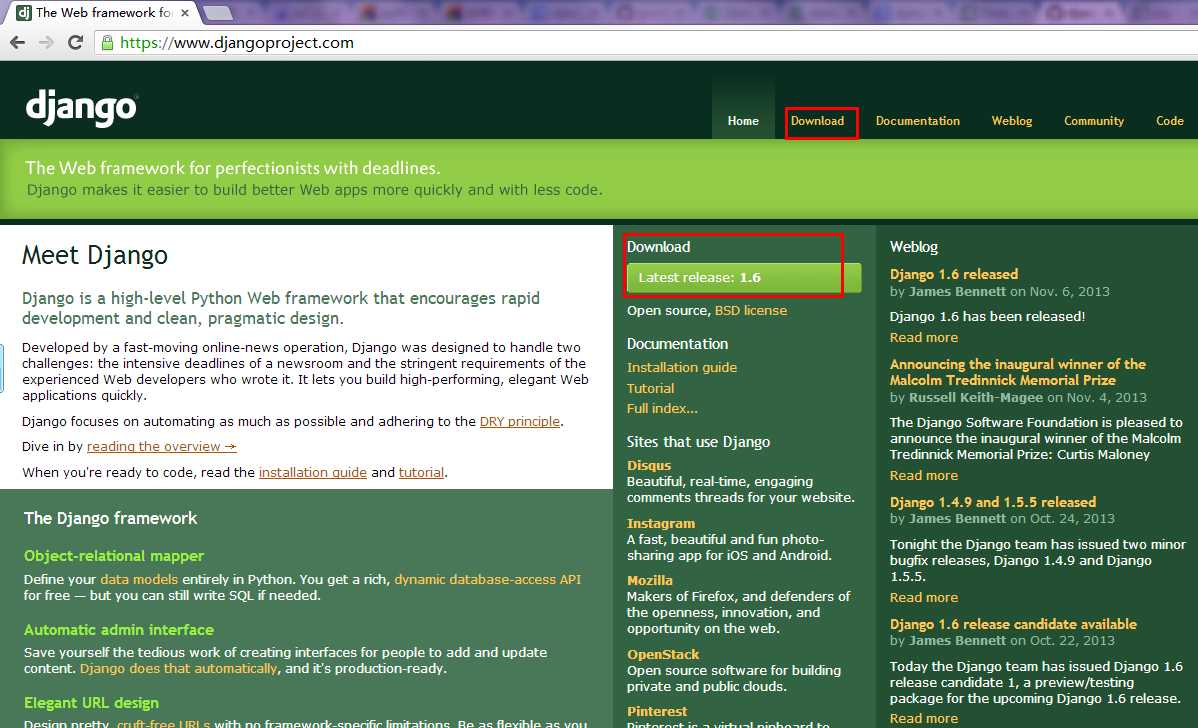Click Latest release: 1.6 button
The width and height of the screenshot is (1198, 728).
[x=743, y=278]
